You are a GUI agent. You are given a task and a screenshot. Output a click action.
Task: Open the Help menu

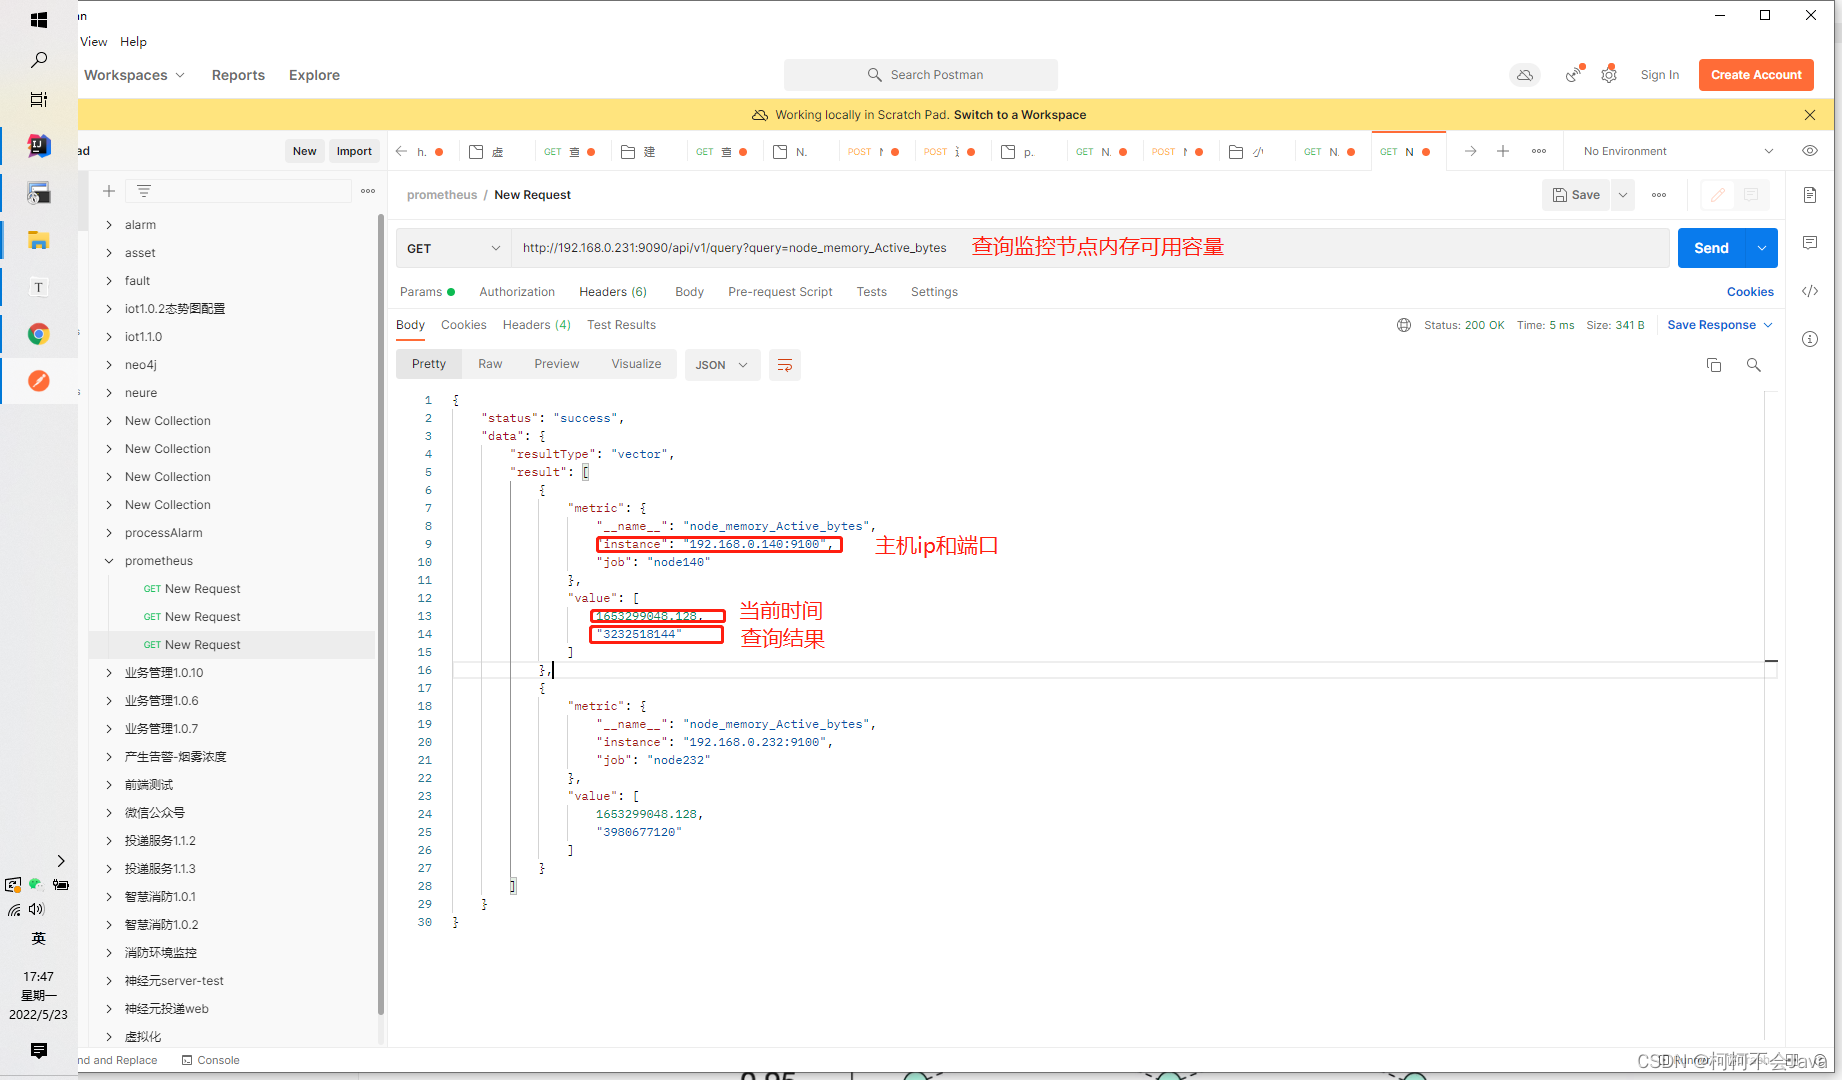coord(133,42)
